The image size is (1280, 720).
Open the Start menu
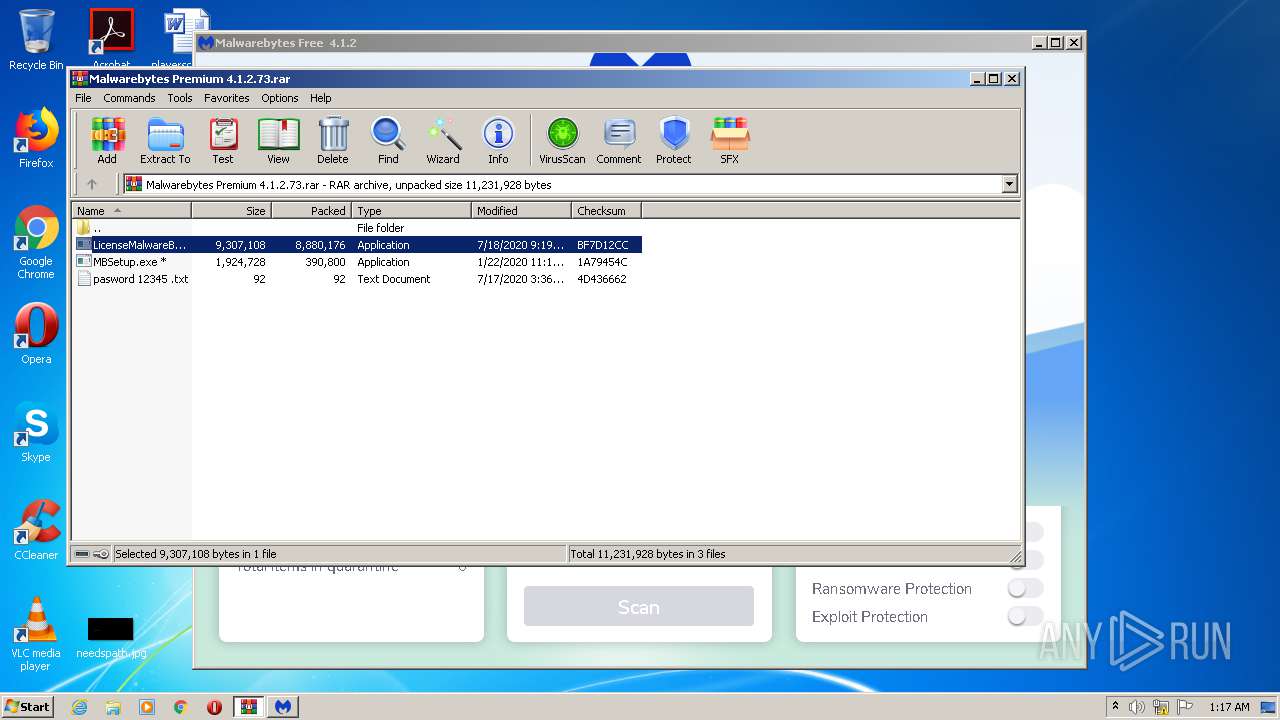(27, 707)
